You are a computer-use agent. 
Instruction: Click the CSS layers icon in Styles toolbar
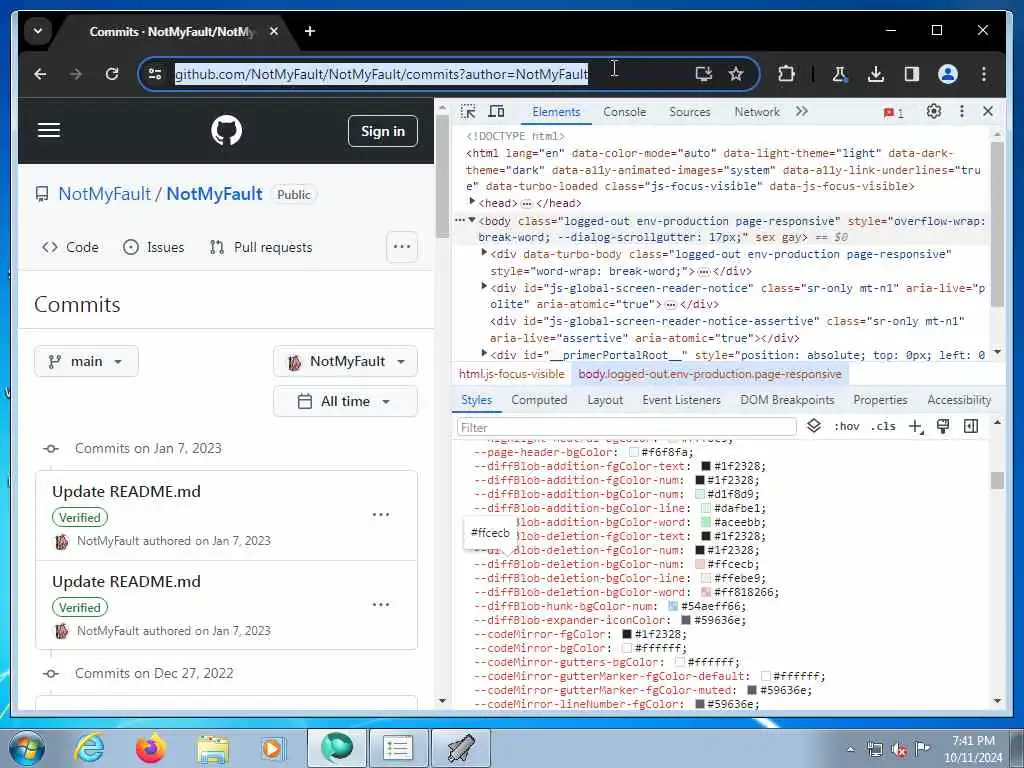[814, 426]
